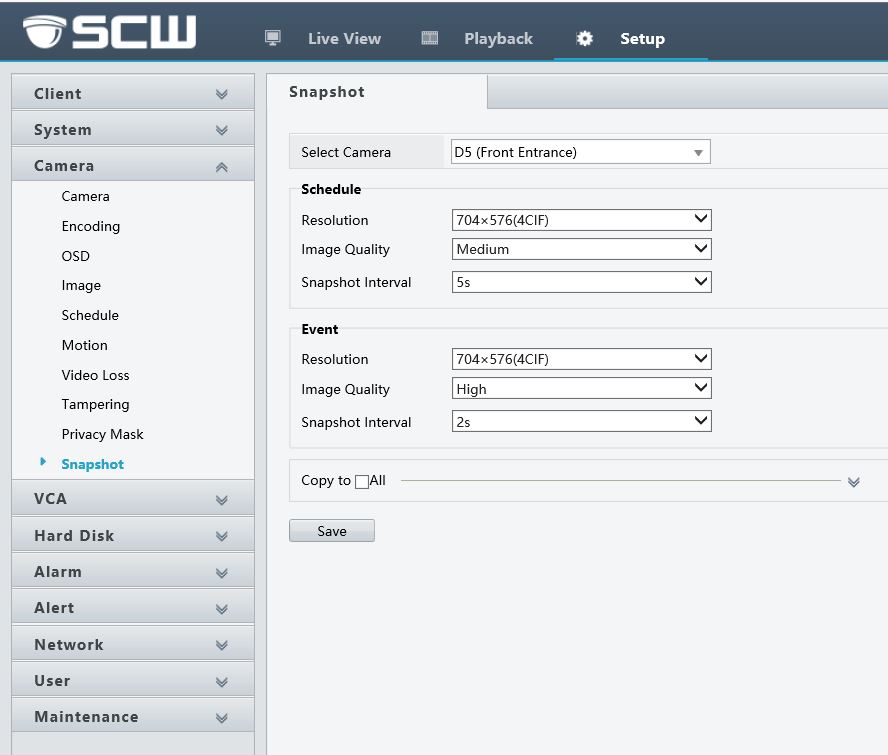Click the Save button
This screenshot has width=888, height=755.
(x=331, y=531)
